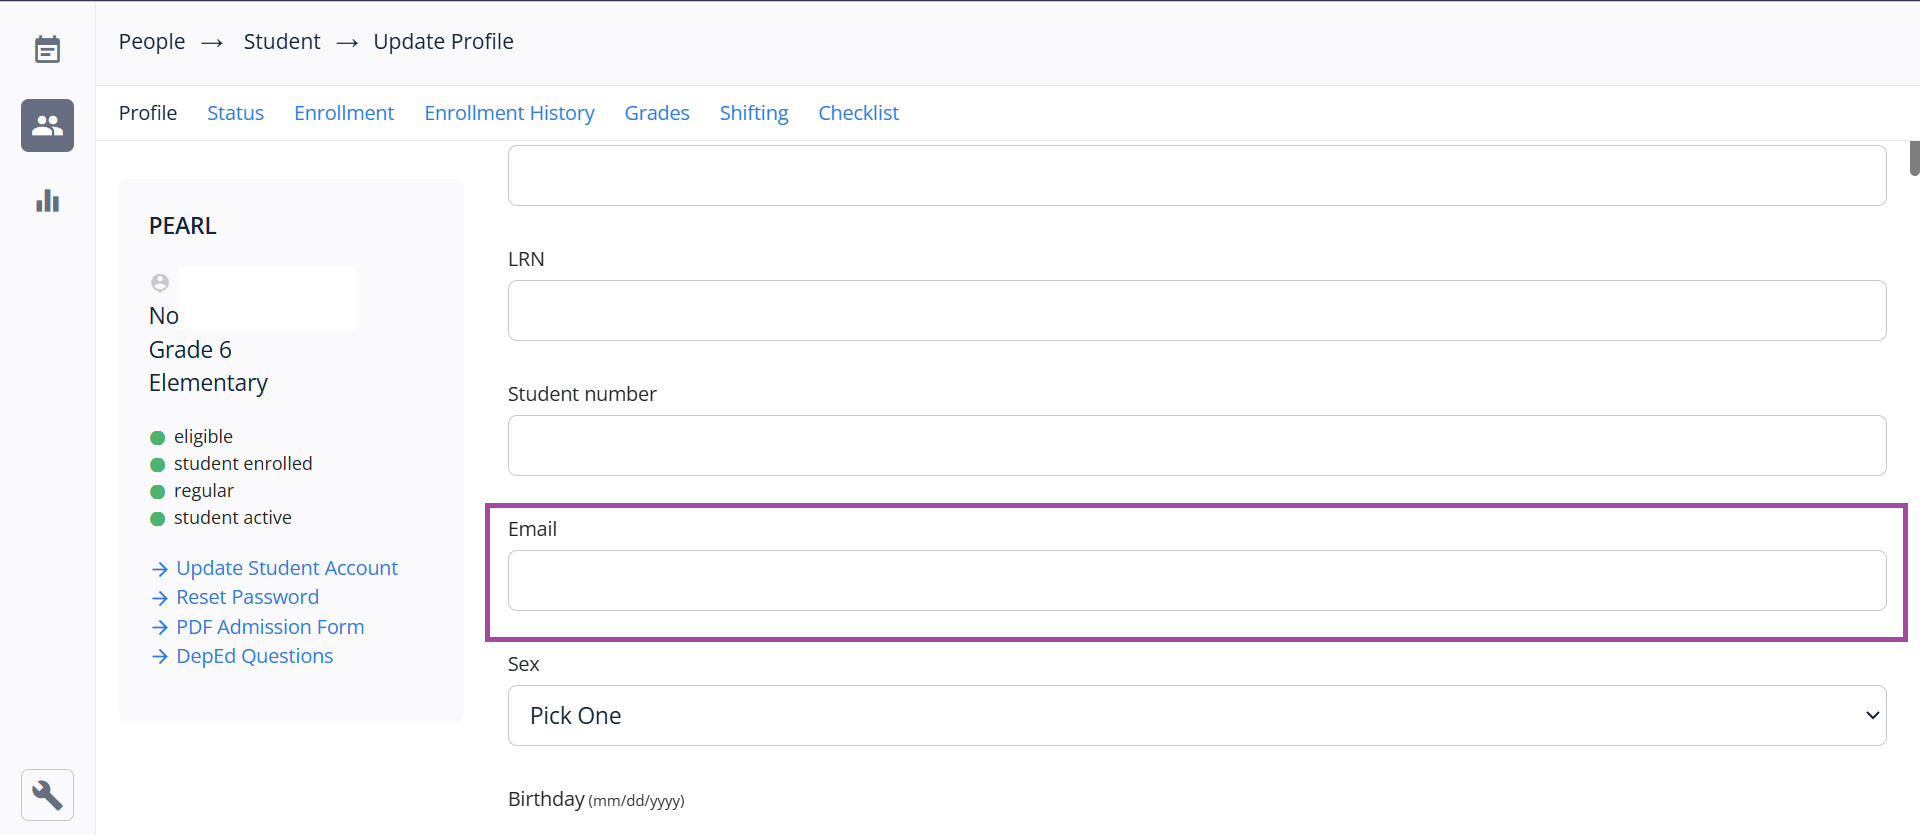
Task: Open the Checklist tab
Action: click(x=858, y=113)
